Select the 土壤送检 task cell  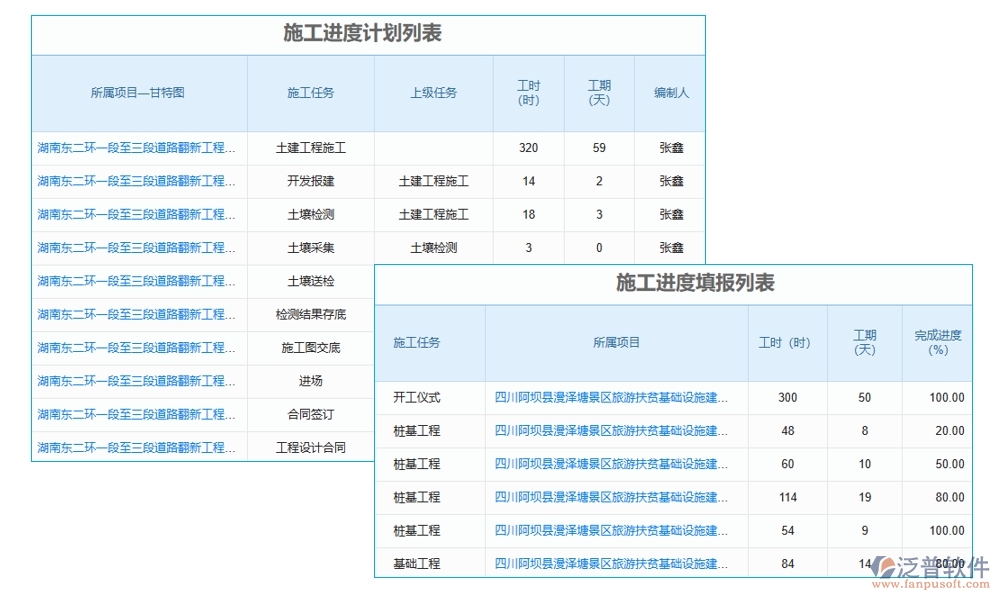(312, 281)
